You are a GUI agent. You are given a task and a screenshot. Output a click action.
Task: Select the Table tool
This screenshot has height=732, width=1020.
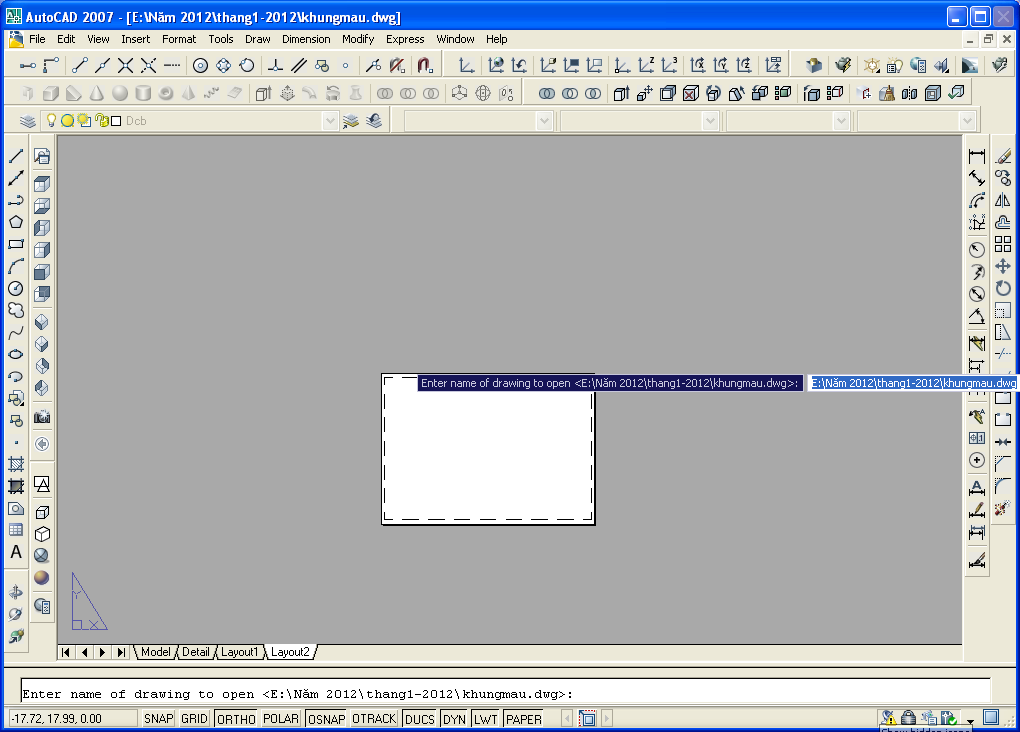tap(16, 530)
